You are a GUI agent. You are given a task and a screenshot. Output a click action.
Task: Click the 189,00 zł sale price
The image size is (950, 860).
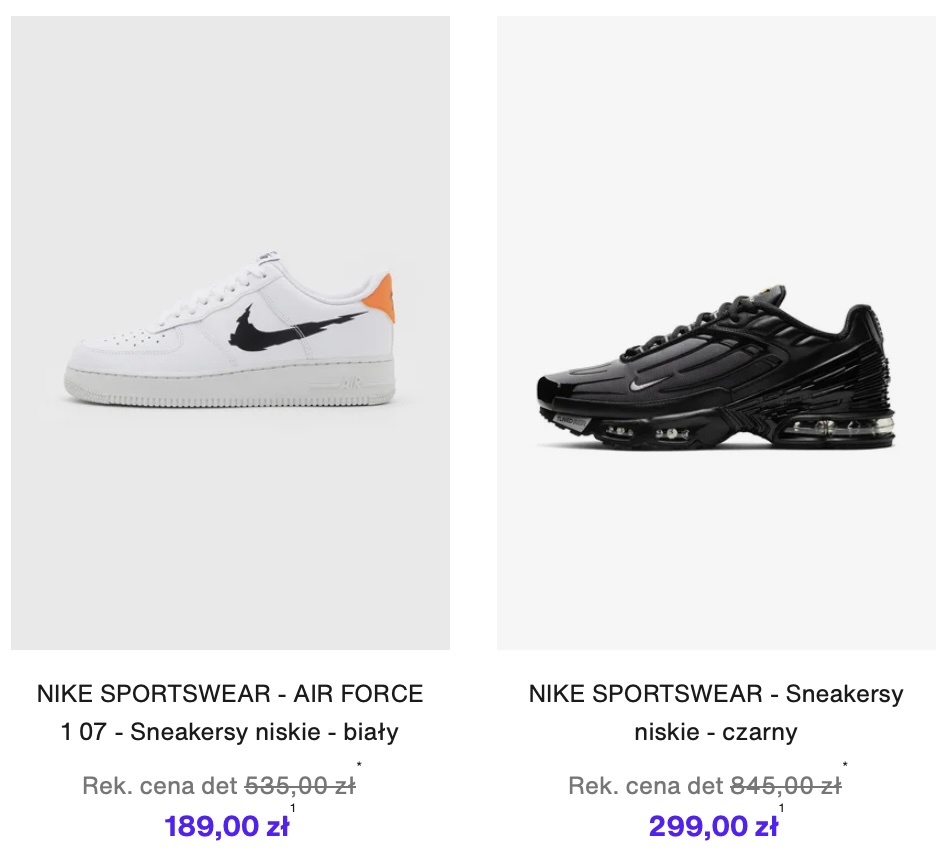coord(227,826)
